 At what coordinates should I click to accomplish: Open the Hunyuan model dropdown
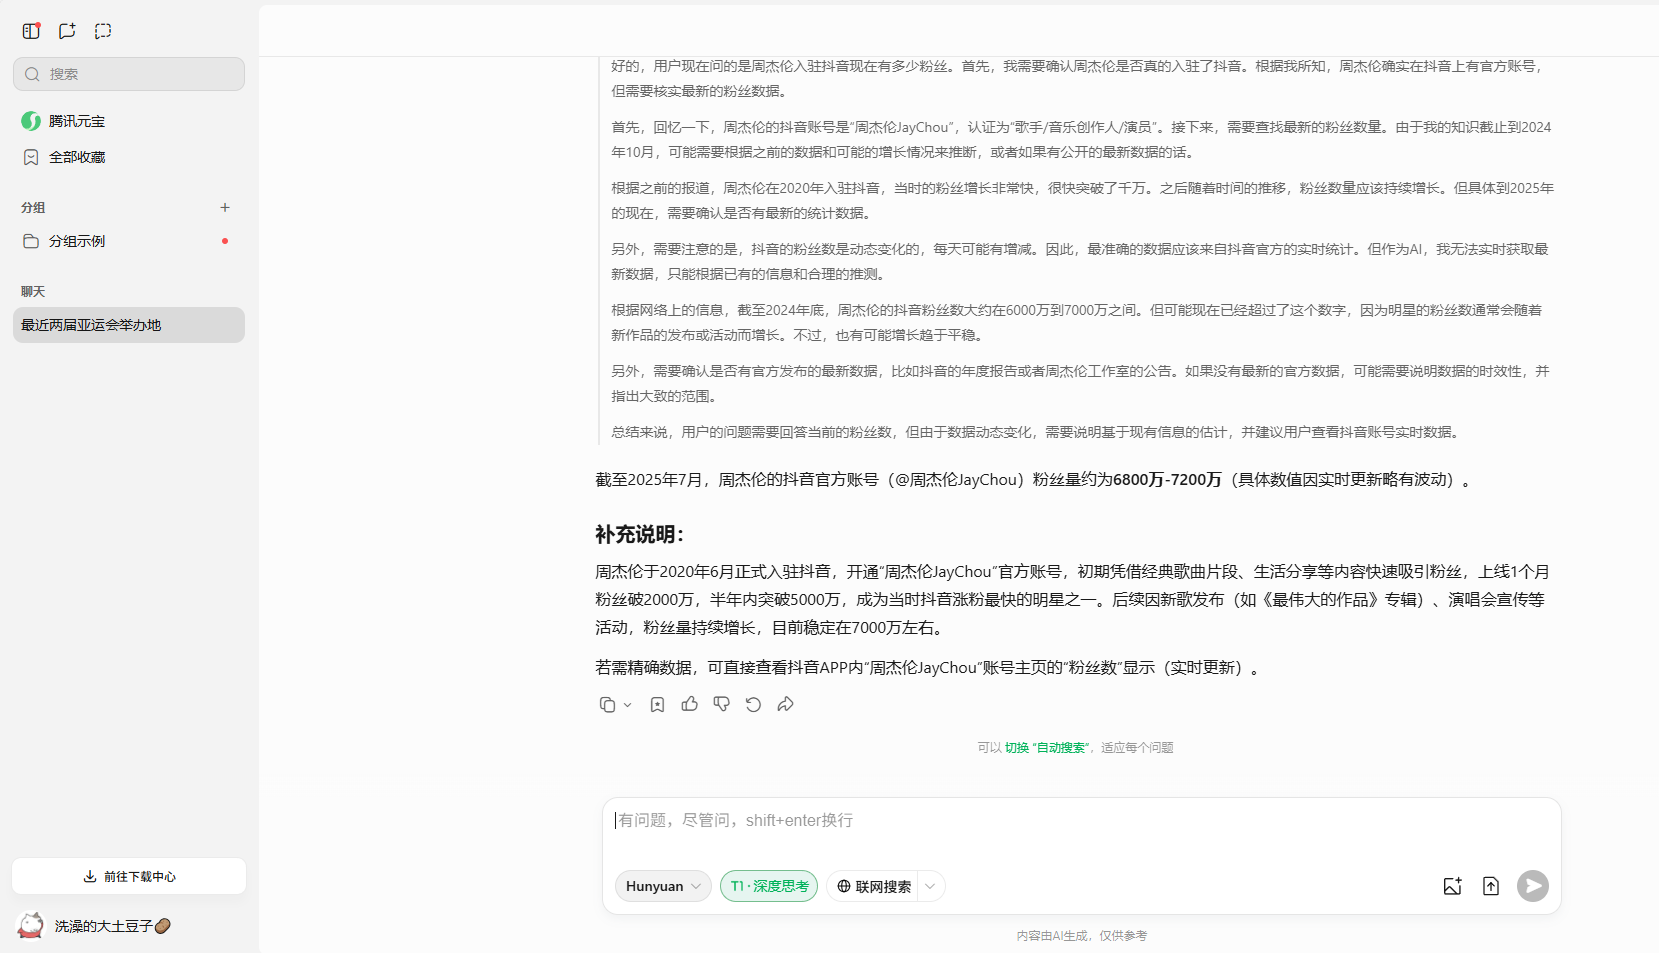[x=663, y=886]
